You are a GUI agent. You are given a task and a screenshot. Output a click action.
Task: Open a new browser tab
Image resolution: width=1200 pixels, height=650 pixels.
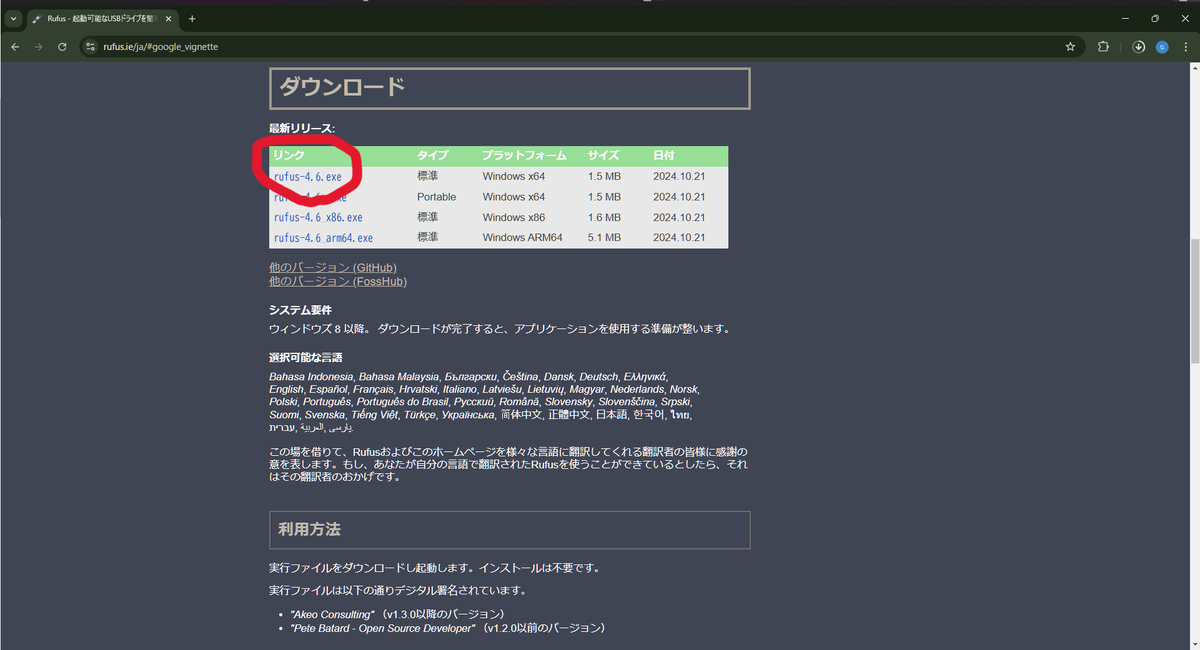point(192,19)
